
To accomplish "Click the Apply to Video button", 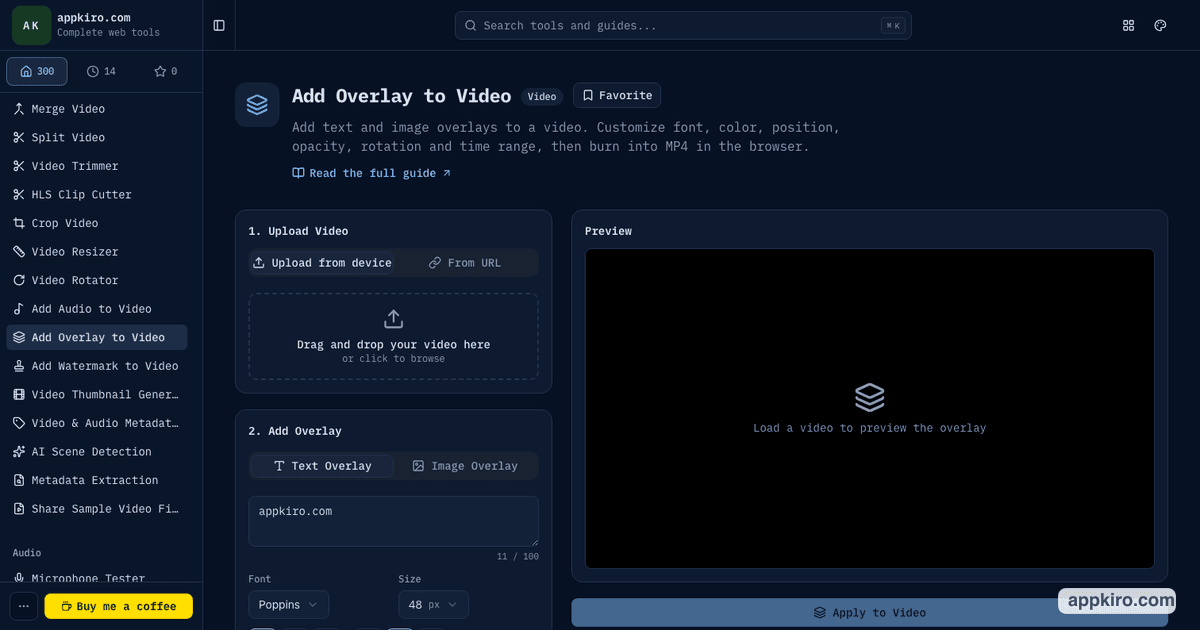I will [869, 613].
